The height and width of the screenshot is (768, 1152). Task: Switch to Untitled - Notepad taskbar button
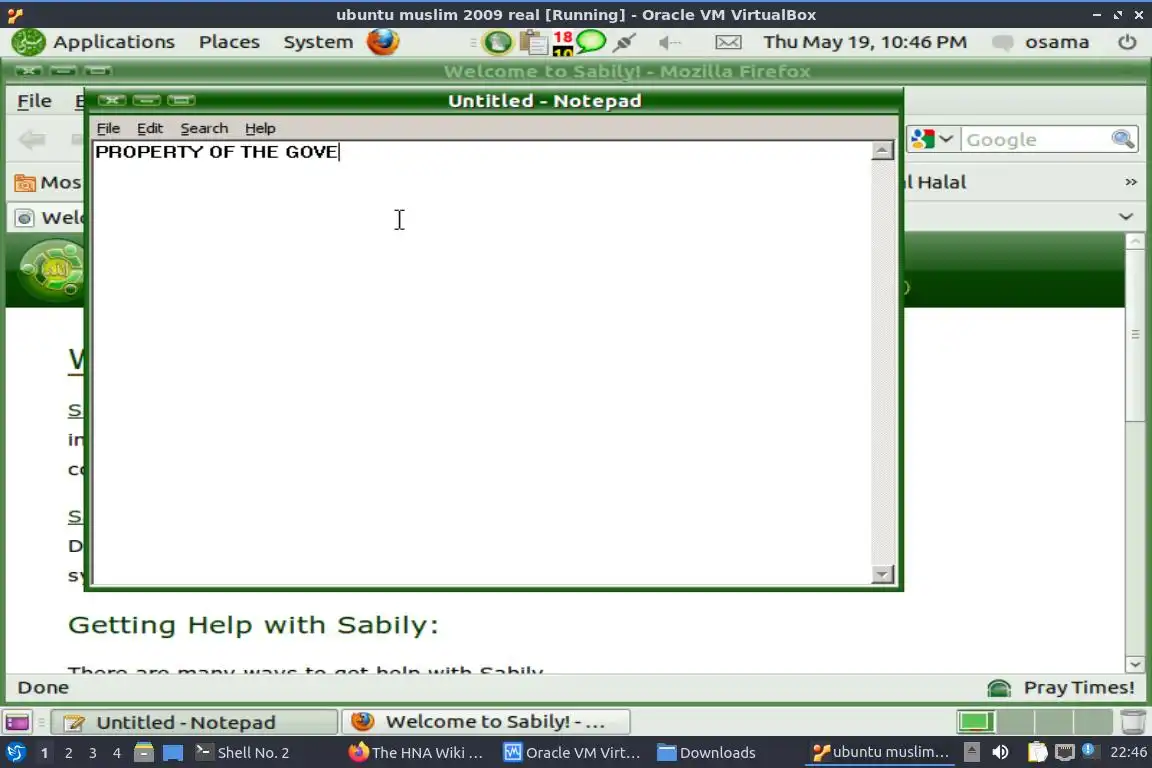click(x=195, y=722)
